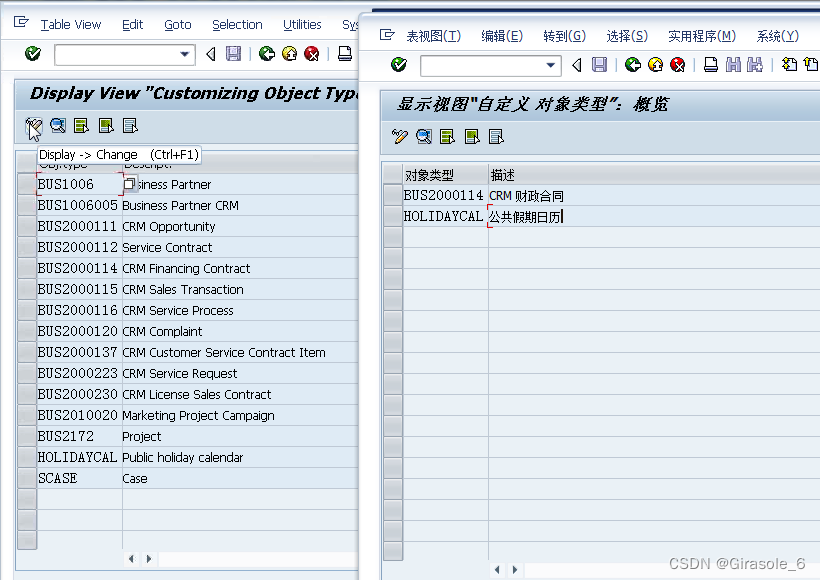The height and width of the screenshot is (580, 820).
Task: Click Display->Change pencil icon in left window
Action: click(33, 126)
